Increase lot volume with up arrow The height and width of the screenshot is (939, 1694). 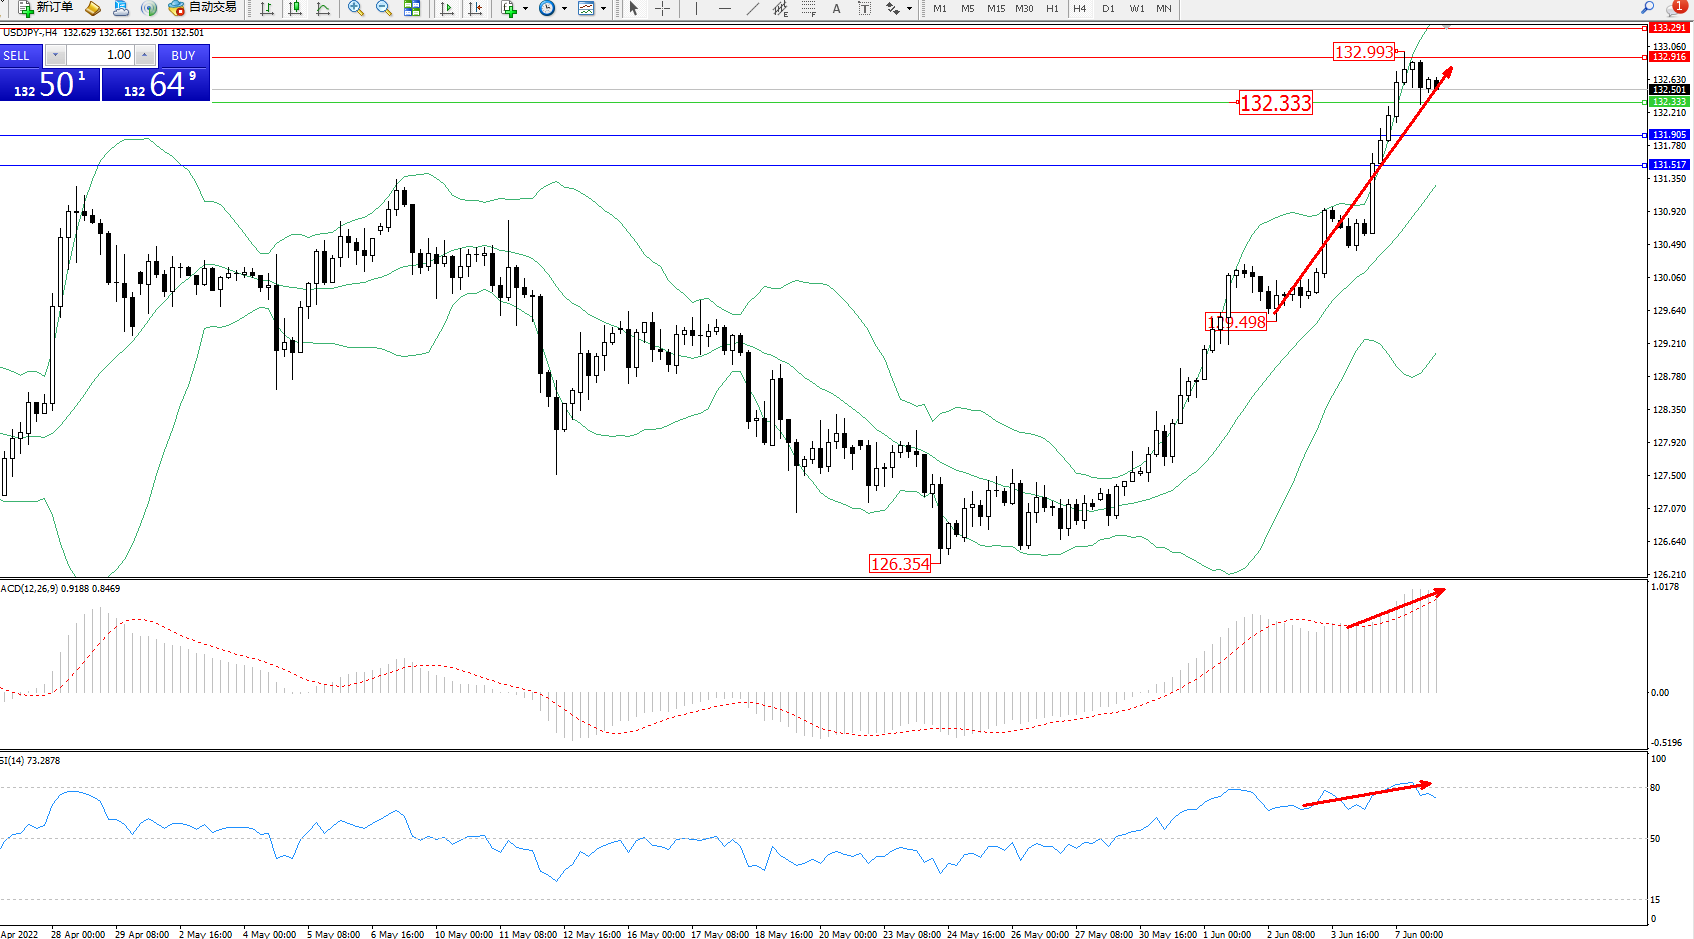(145, 55)
